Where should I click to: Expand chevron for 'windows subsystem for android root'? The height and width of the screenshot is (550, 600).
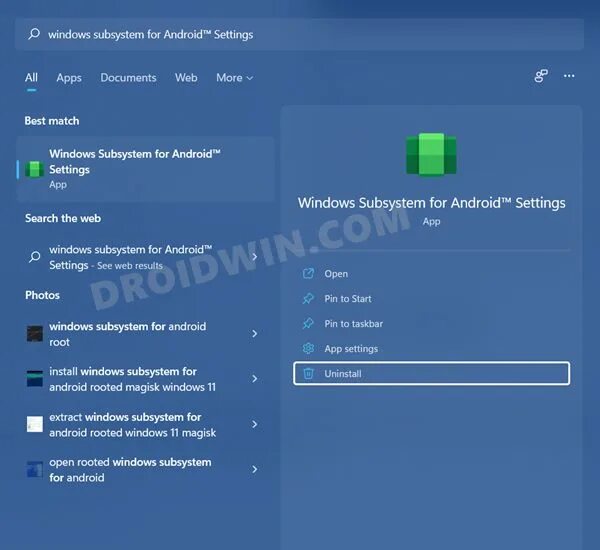point(254,334)
